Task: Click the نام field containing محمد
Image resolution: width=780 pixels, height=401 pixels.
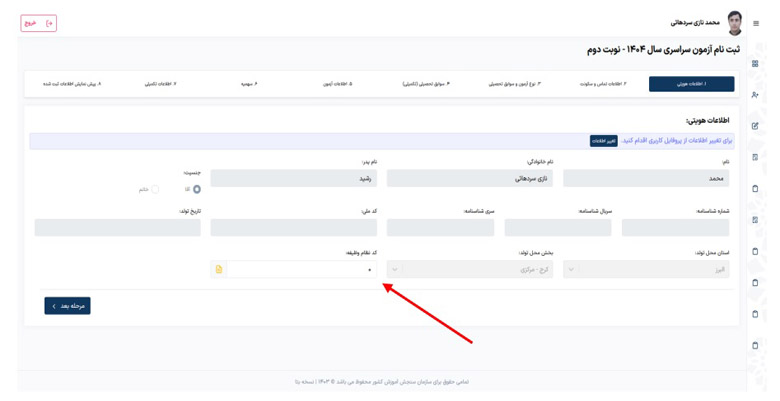Action: click(646, 178)
